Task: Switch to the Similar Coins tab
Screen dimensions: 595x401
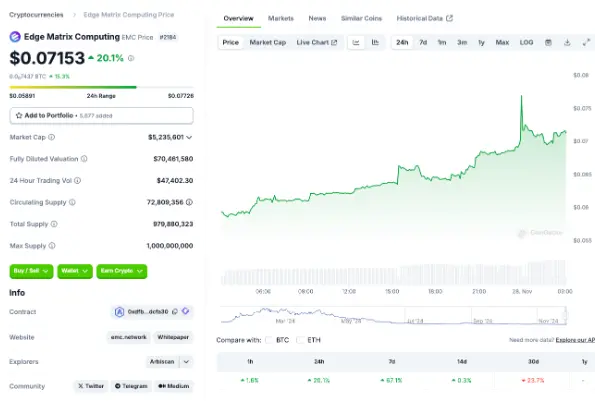Action: (361, 18)
